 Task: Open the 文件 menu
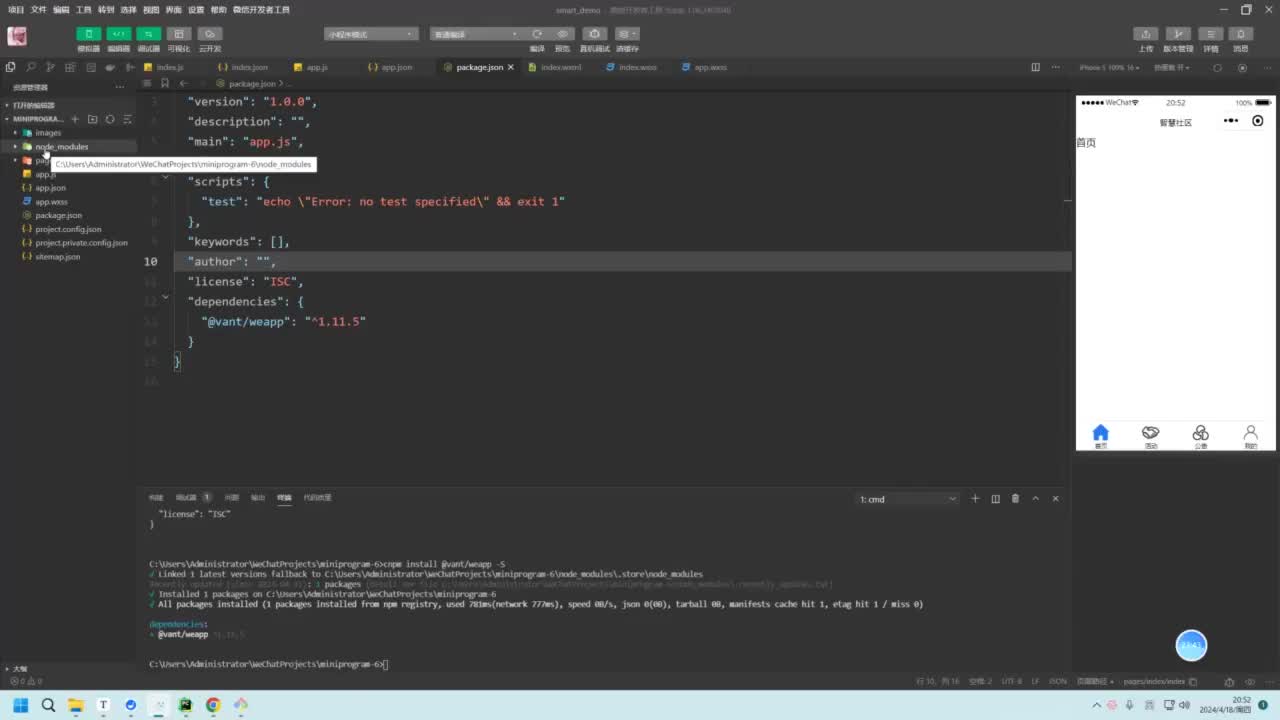coord(38,10)
